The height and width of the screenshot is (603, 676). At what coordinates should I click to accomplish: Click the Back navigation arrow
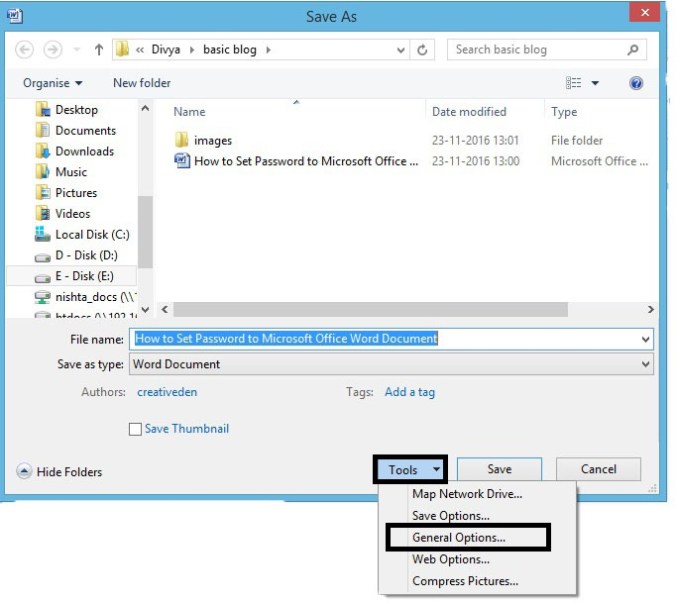tap(25, 49)
